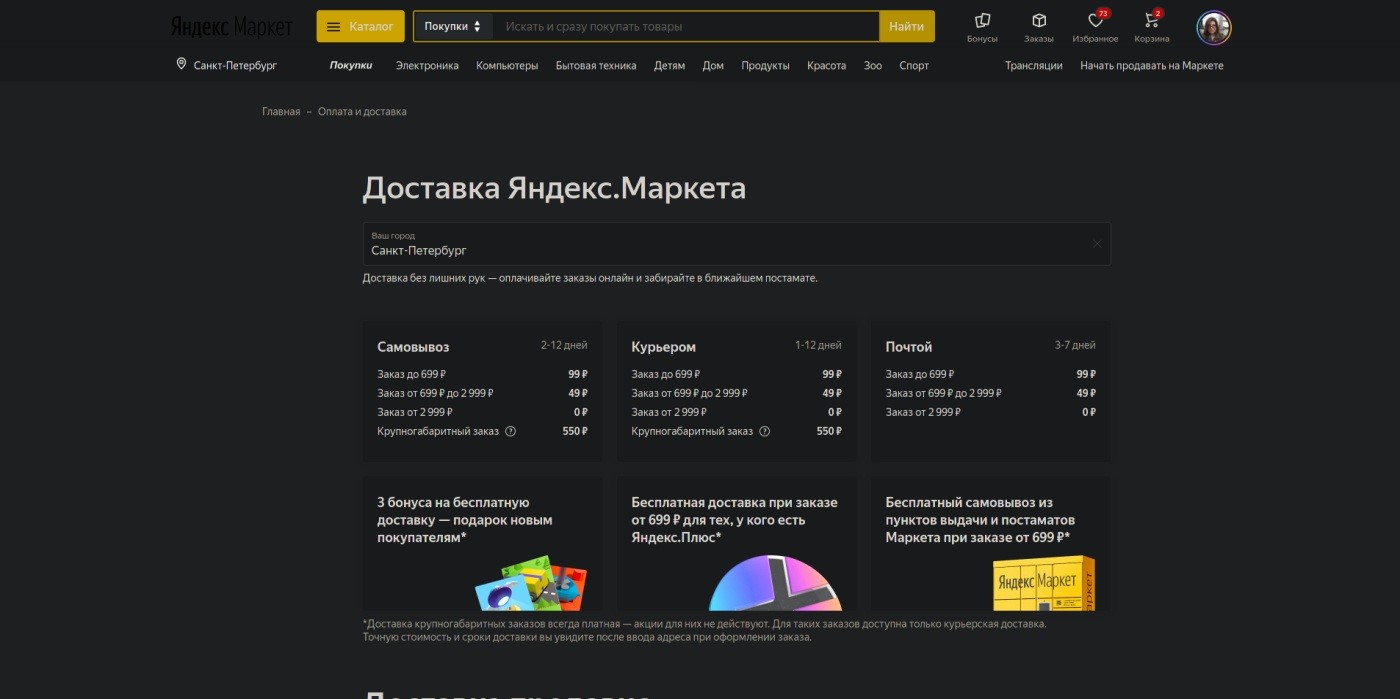This screenshot has width=1400, height=699.
Task: Open the Бытовая техника category
Action: (596, 65)
